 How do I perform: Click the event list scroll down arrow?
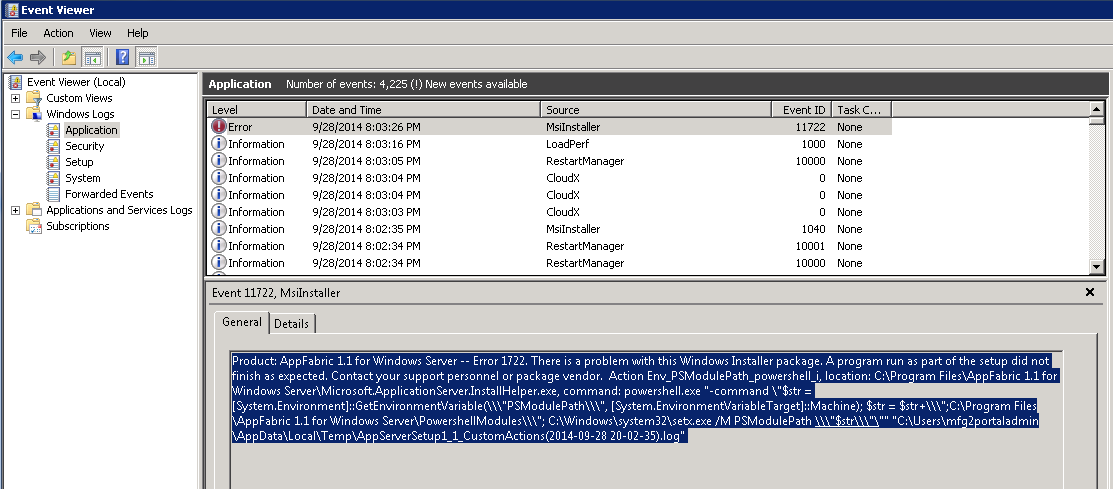click(1097, 267)
